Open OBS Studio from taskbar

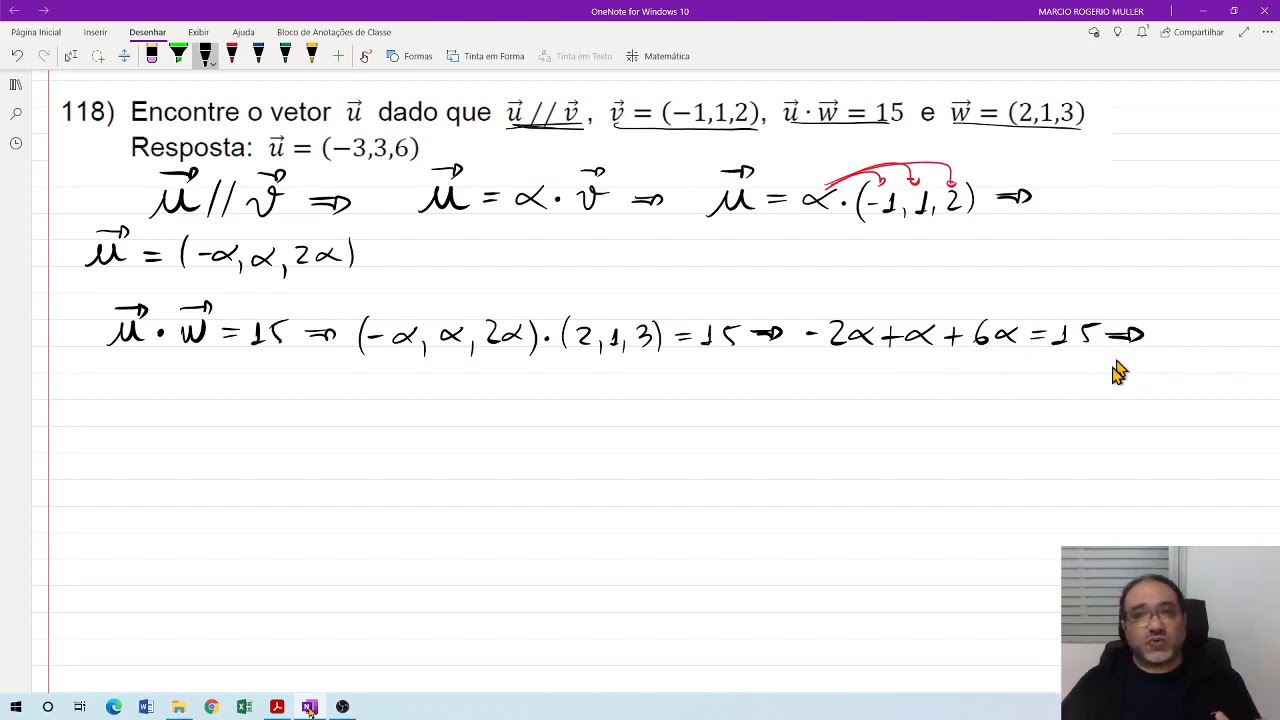pos(342,707)
